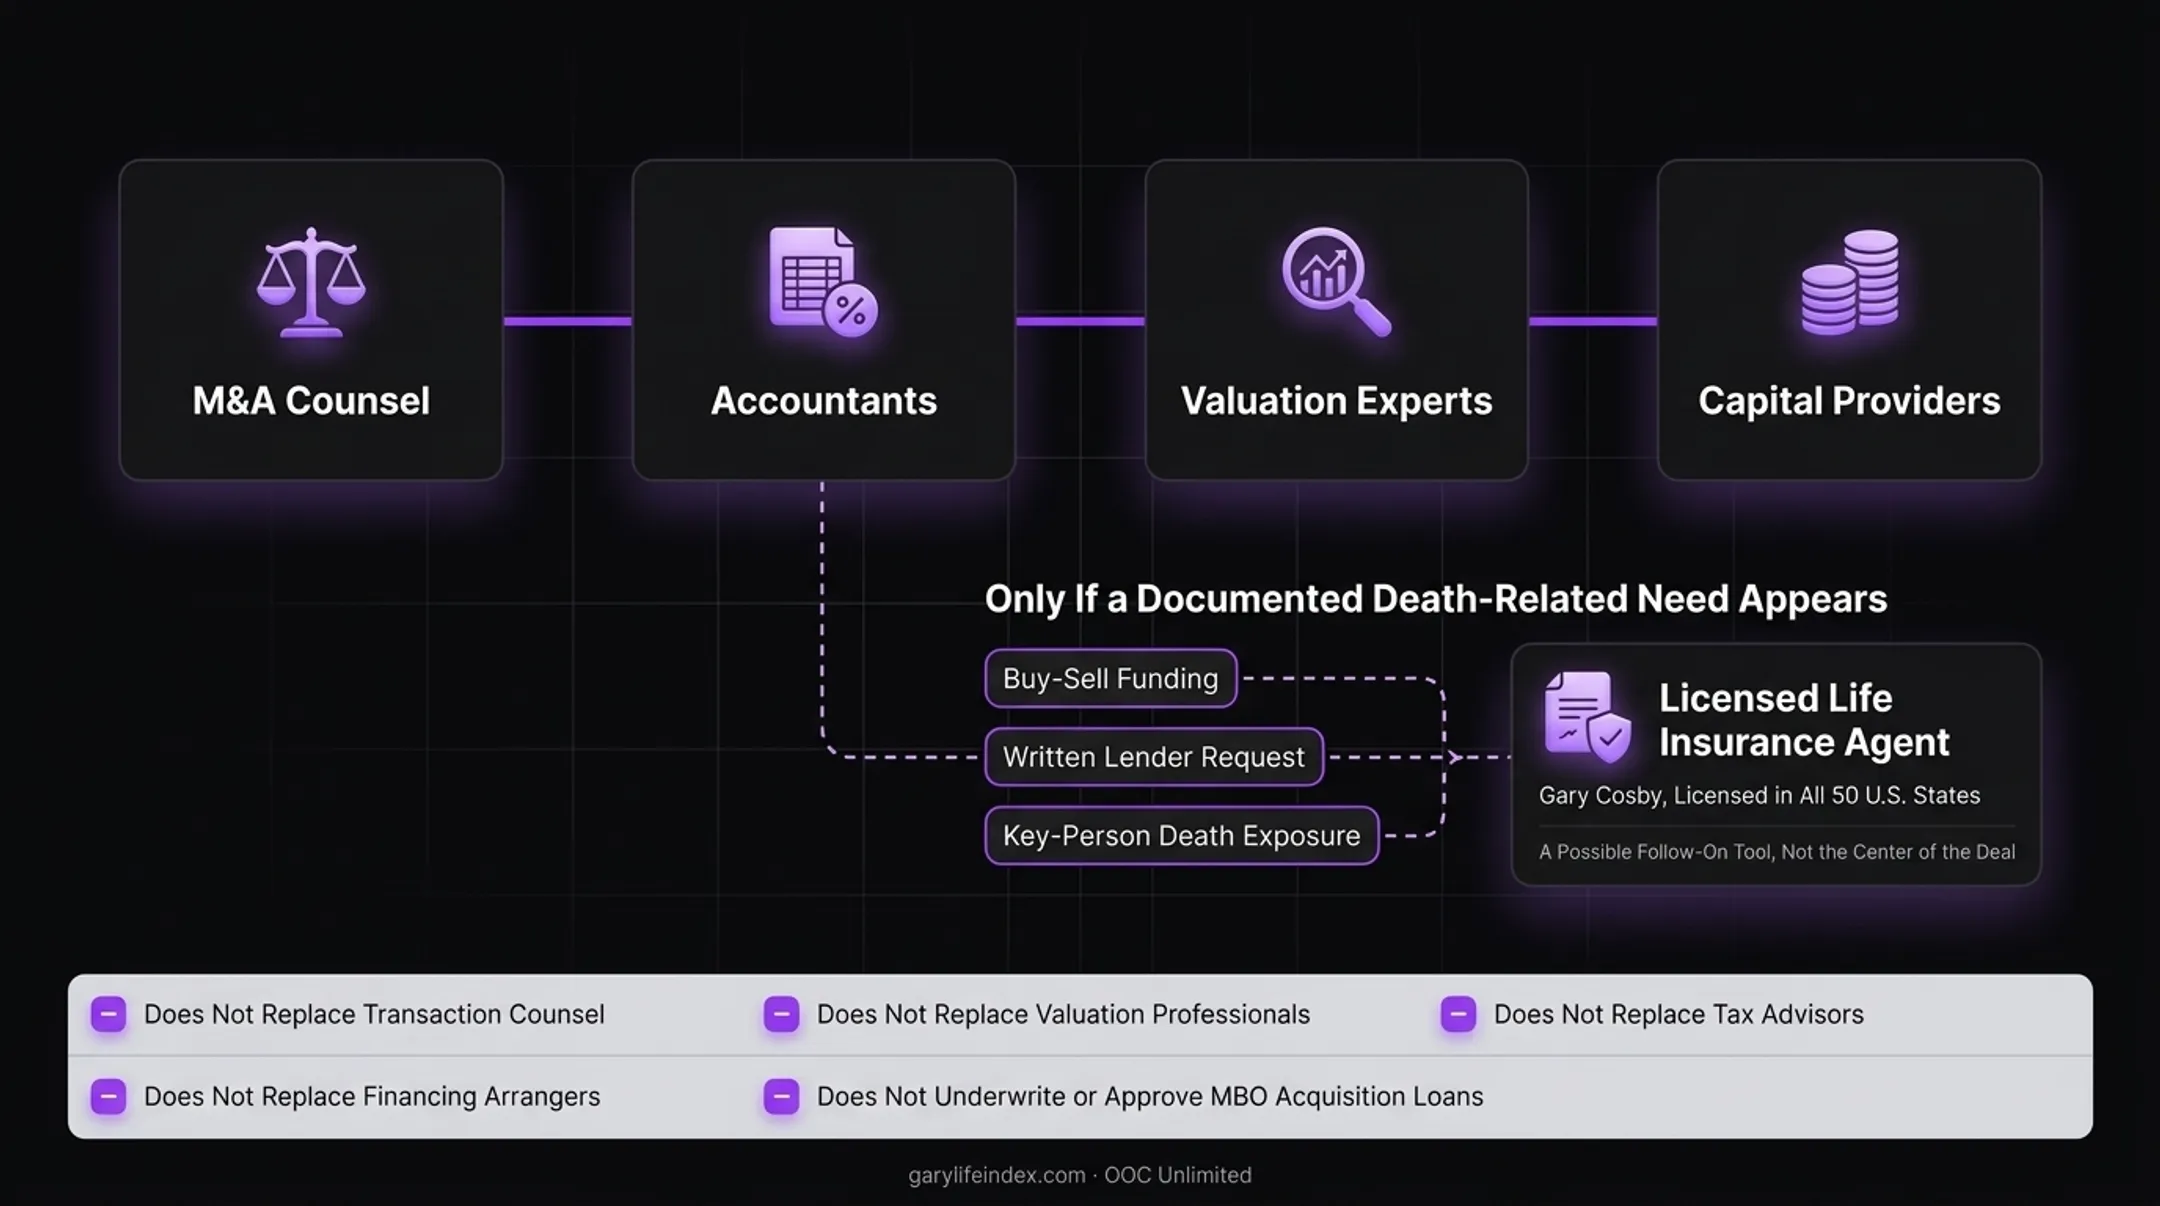Viewport: 2160px width, 1206px height.
Task: Select the Buy-Sell Funding pill
Action: coord(1111,679)
